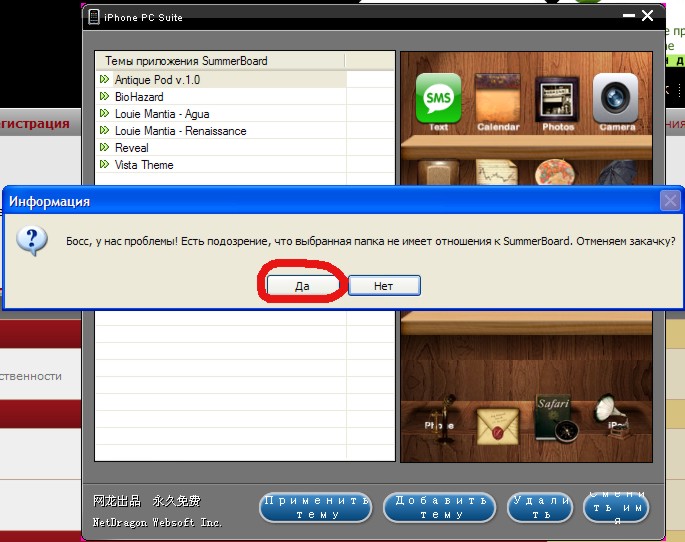Close the Информация dialog with X

[670, 201]
